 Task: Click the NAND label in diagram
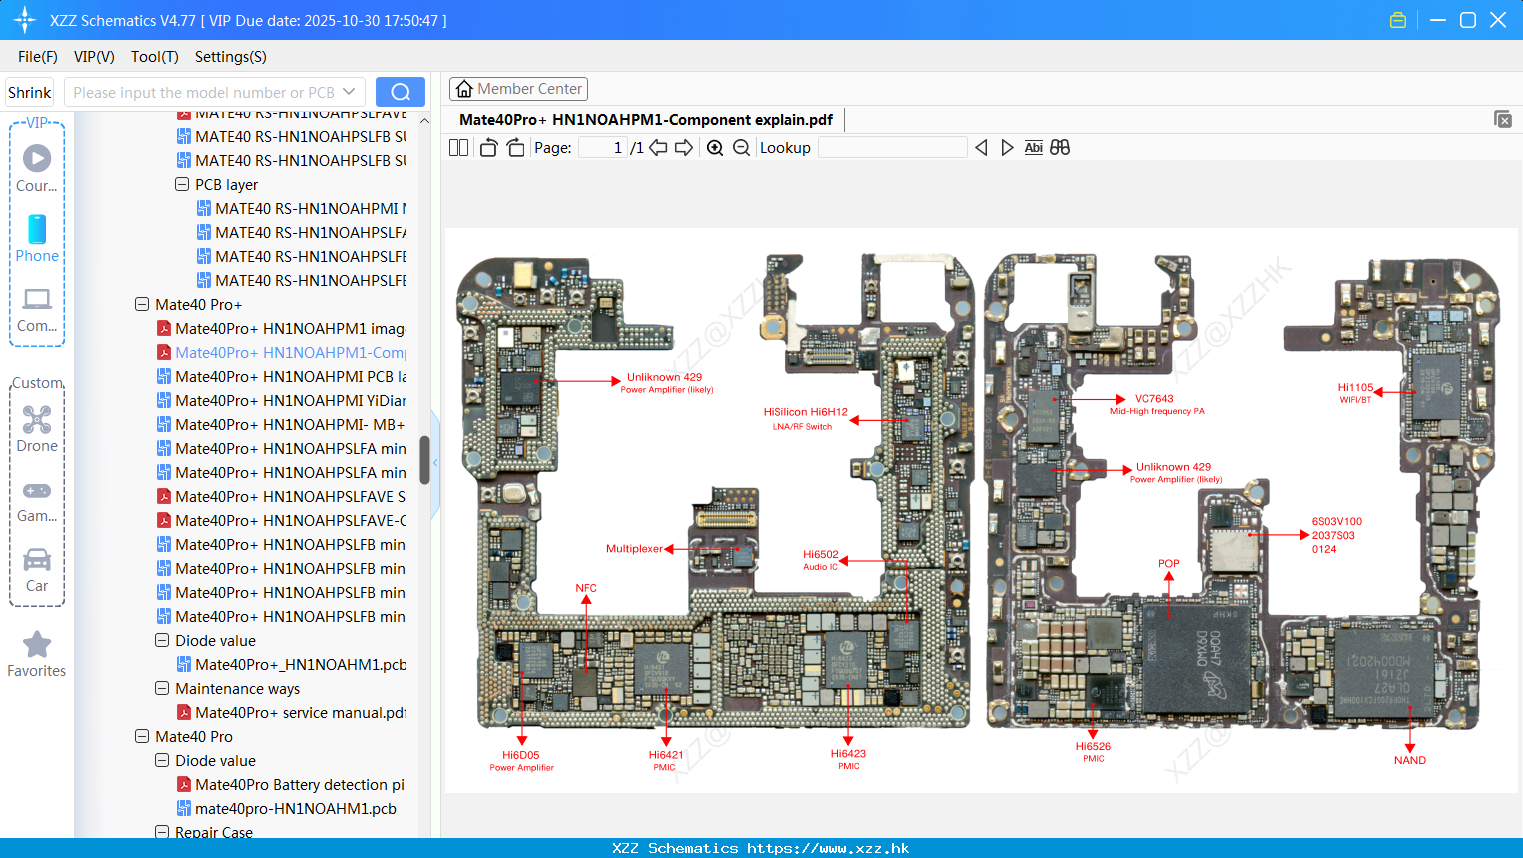[x=1410, y=760]
